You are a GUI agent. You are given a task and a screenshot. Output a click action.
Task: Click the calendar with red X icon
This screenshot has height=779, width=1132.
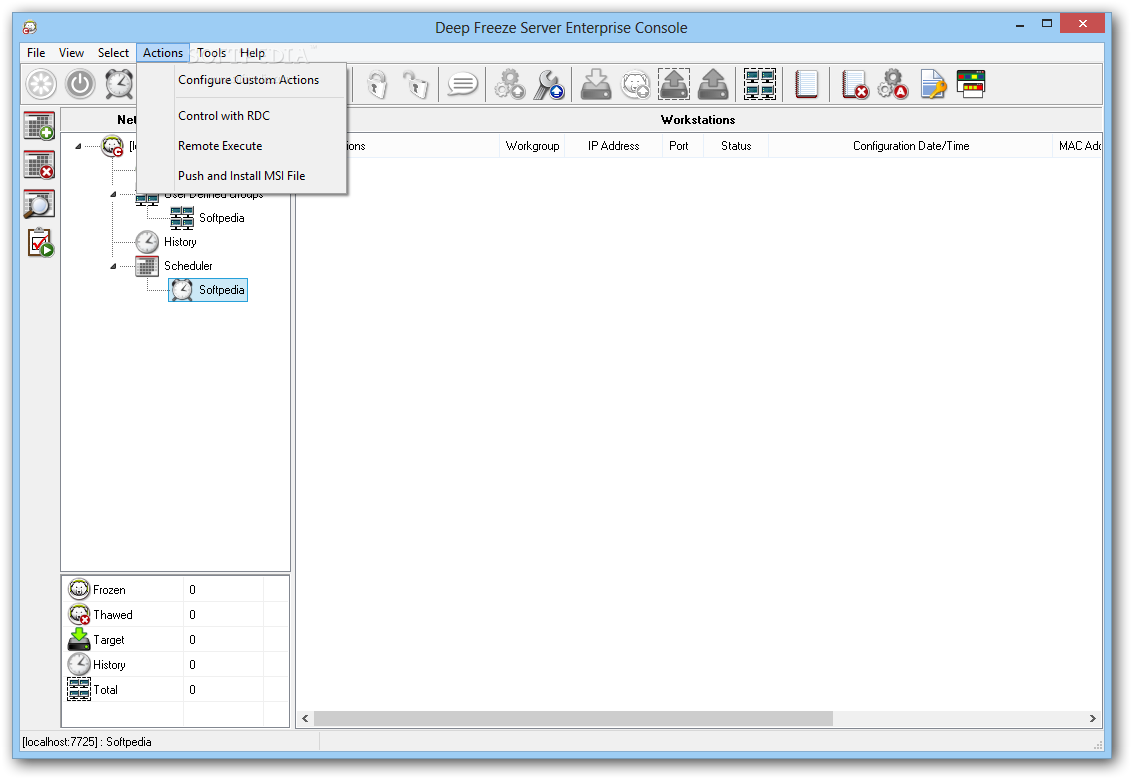[39, 165]
